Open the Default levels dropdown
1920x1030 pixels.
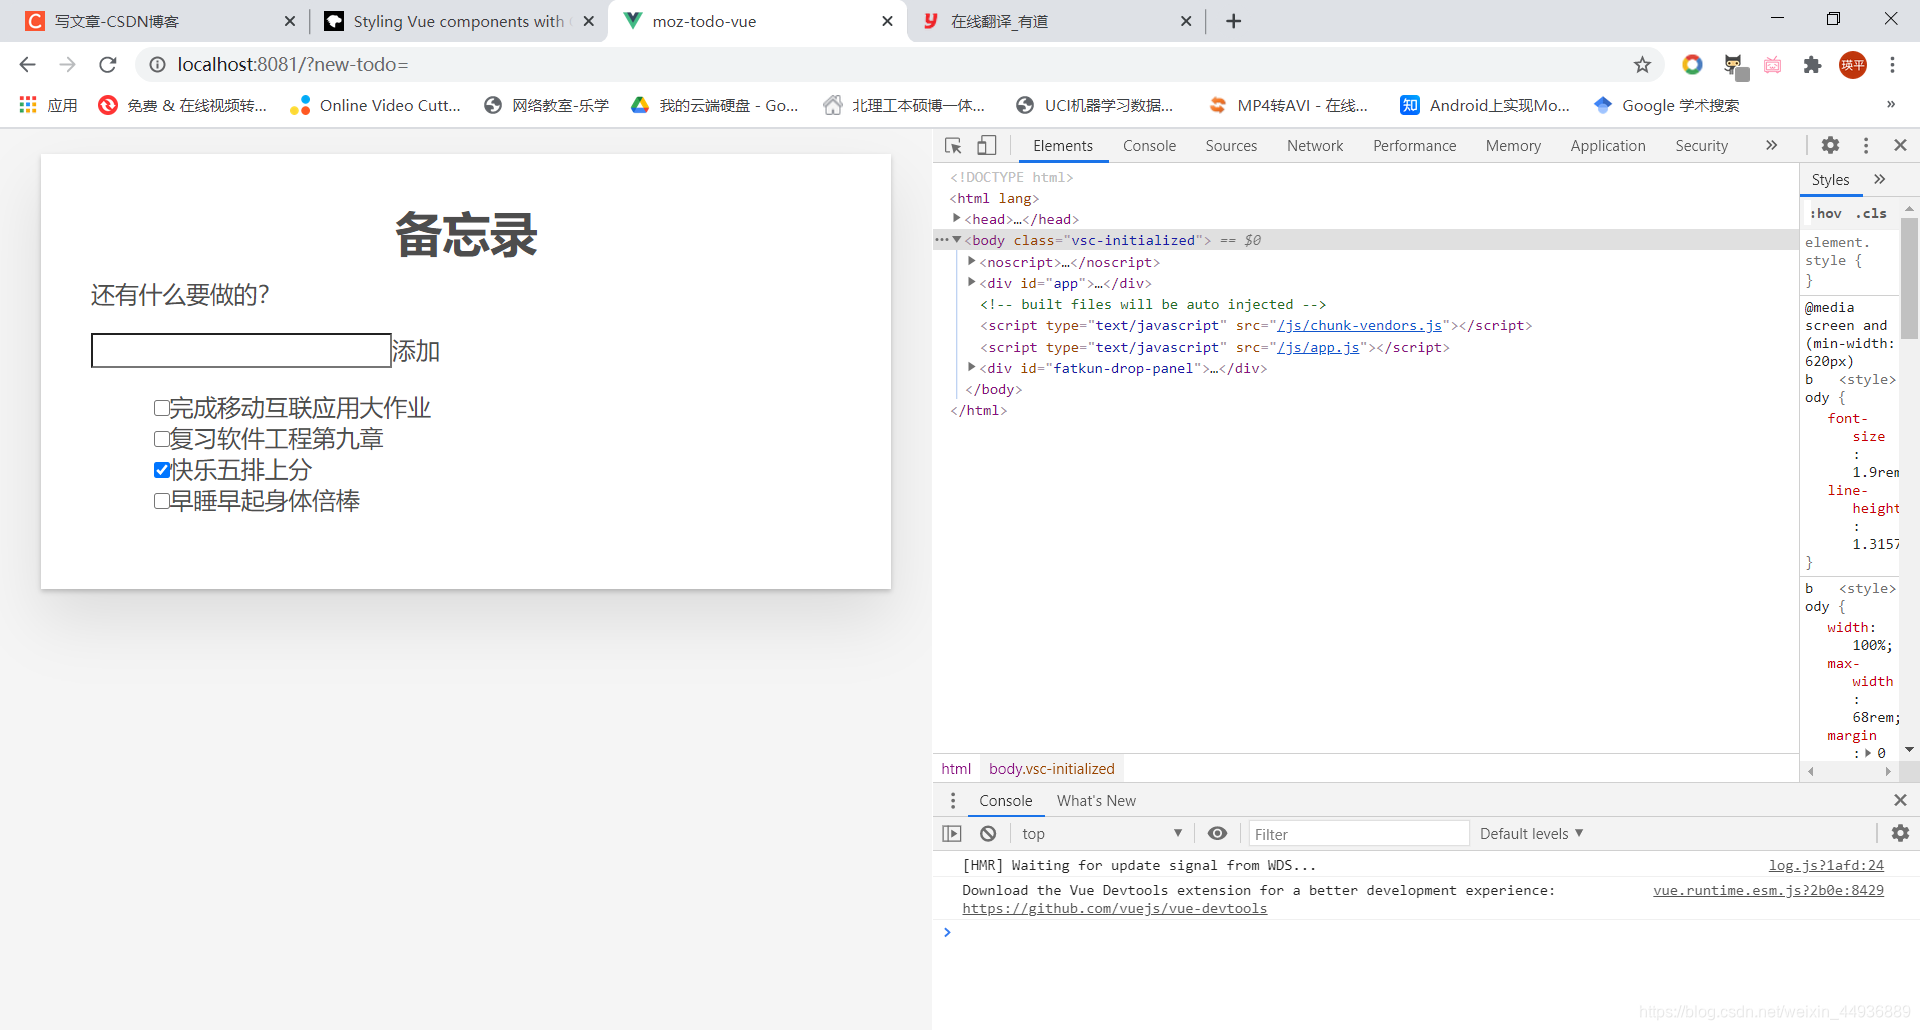[1531, 834]
